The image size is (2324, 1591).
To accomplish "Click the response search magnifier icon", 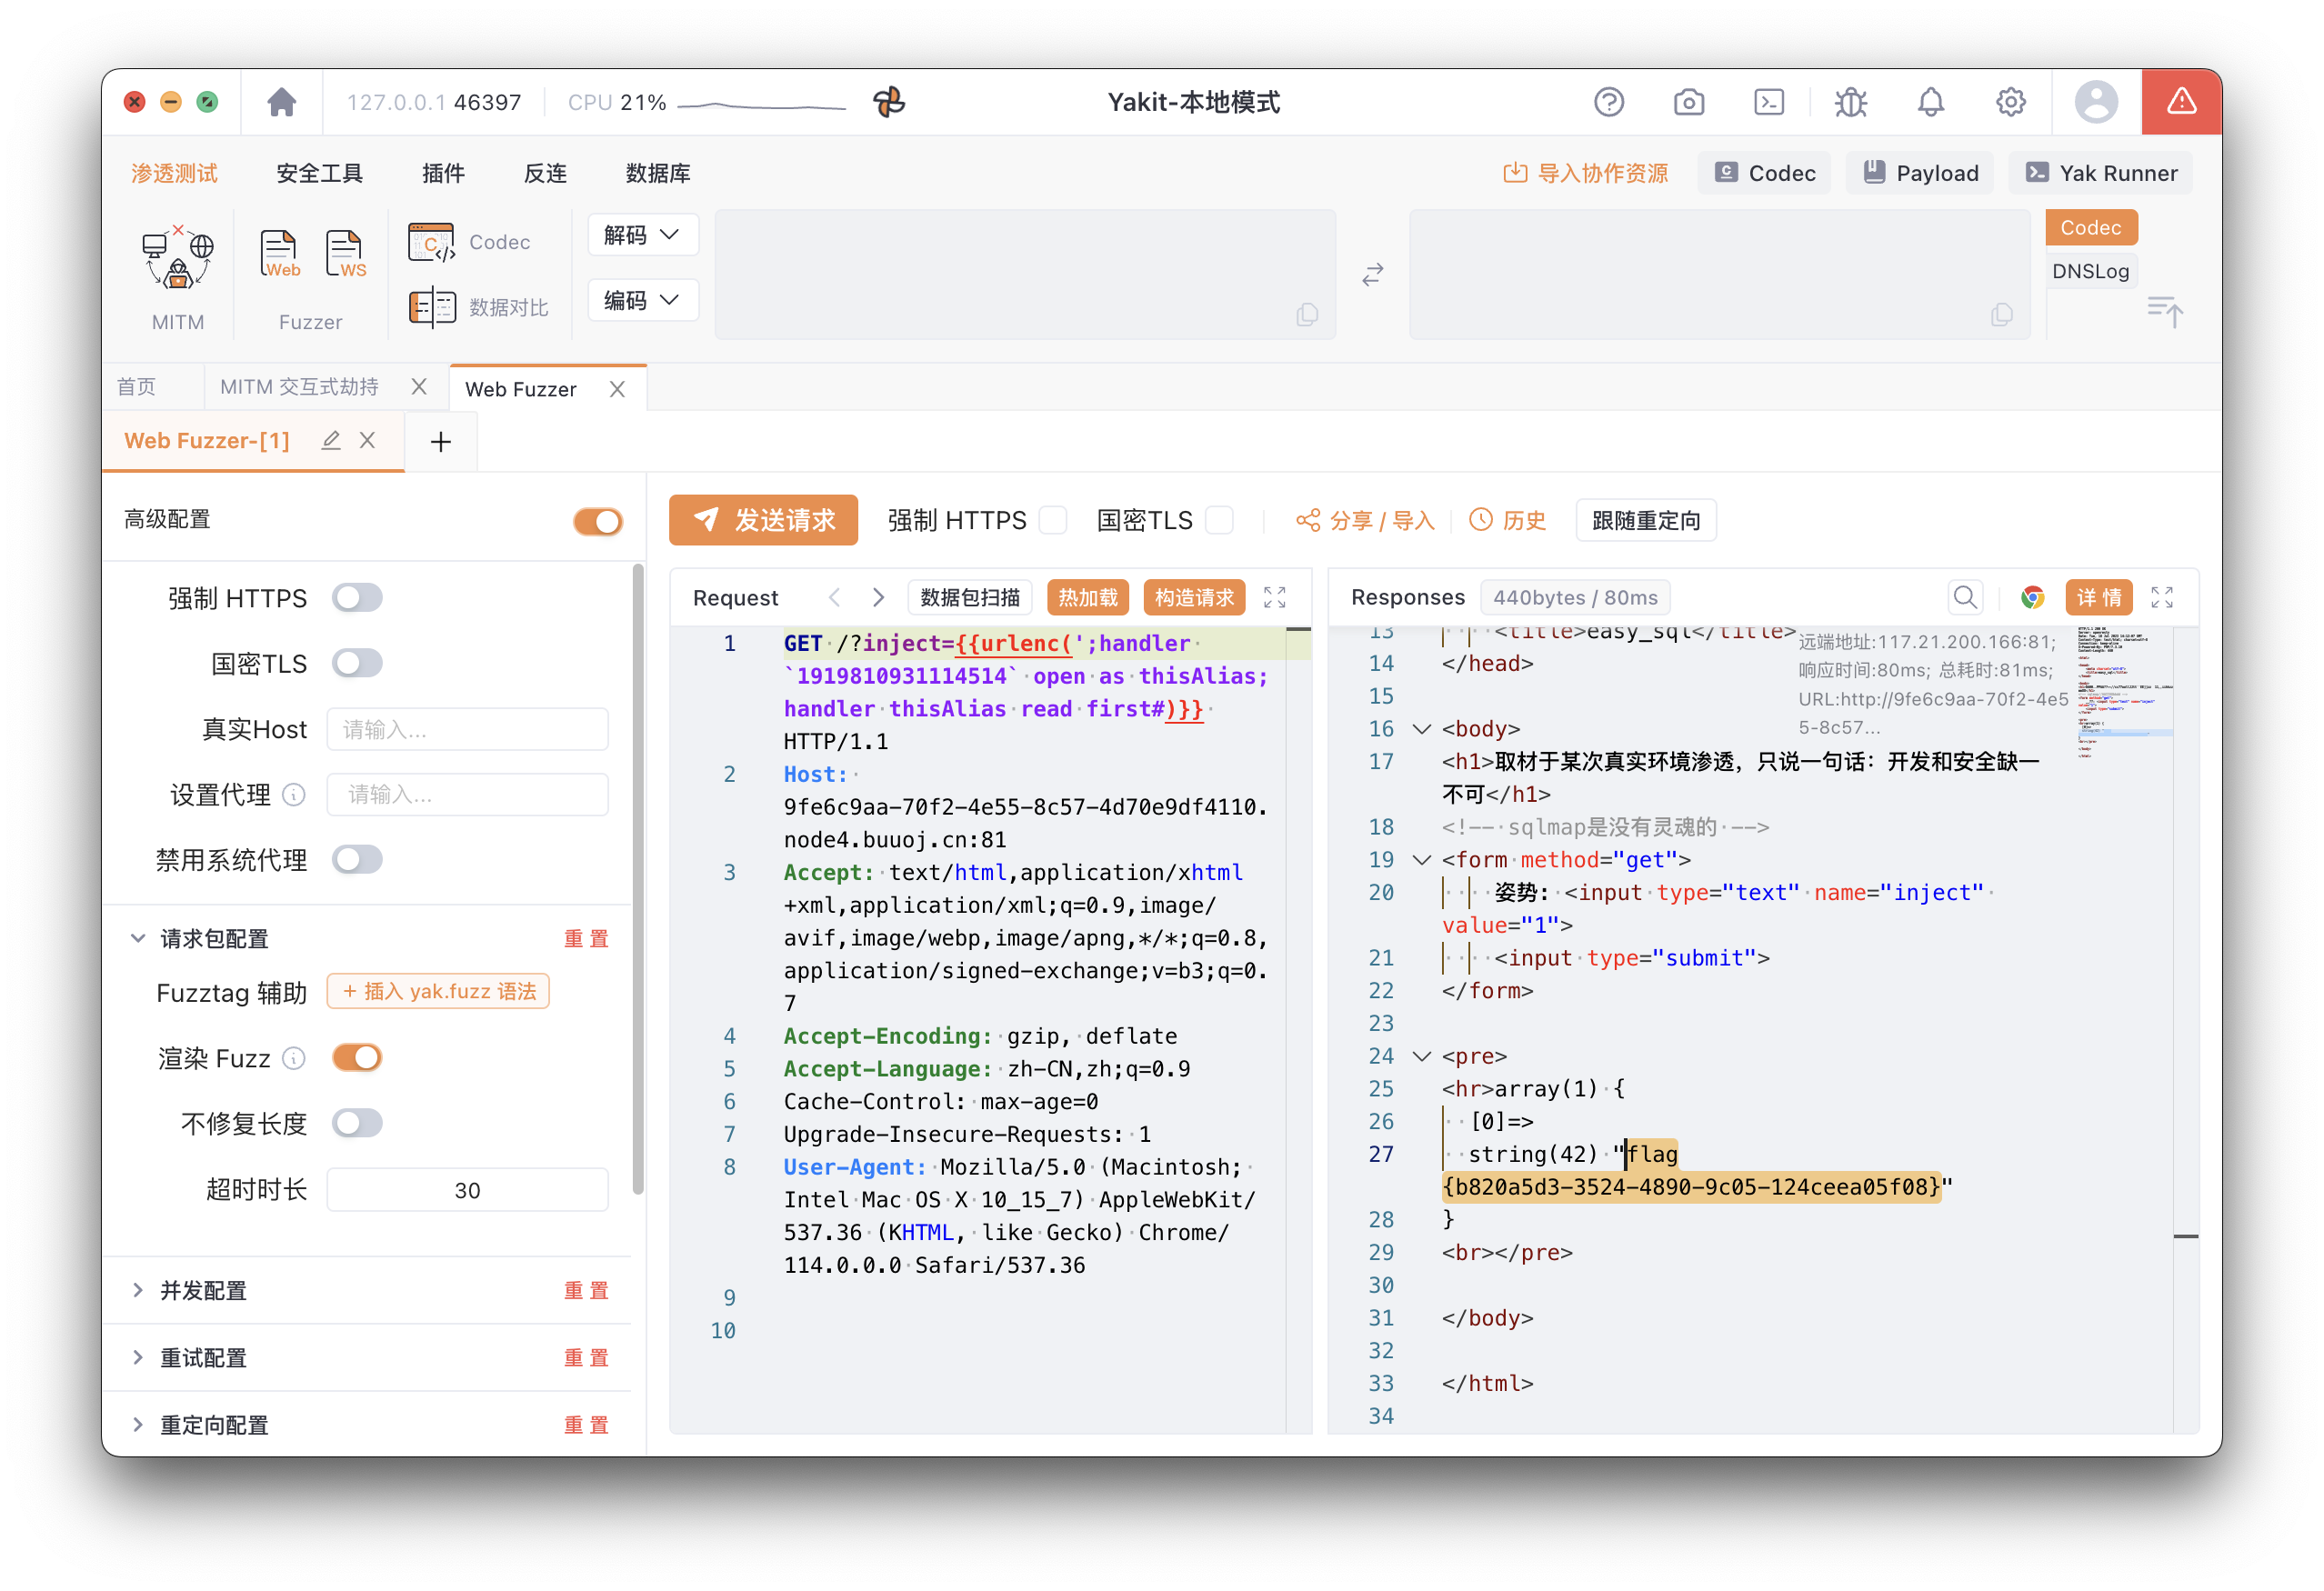I will pyautogui.click(x=1965, y=597).
